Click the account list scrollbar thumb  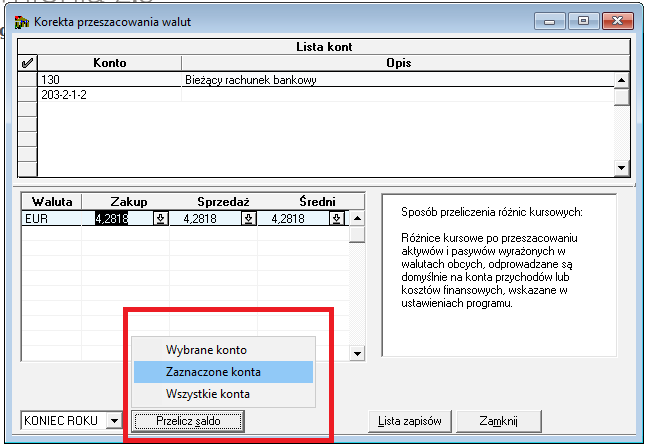(x=621, y=97)
